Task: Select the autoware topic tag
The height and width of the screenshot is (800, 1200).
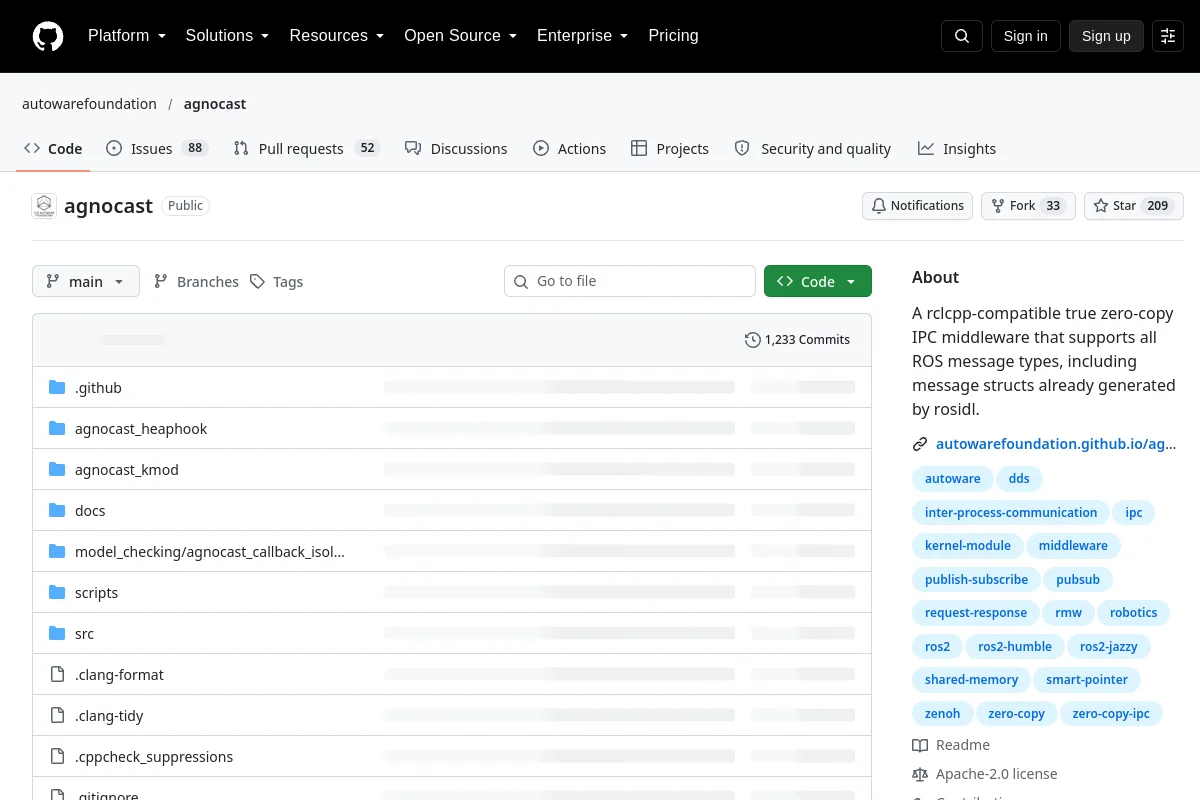Action: tap(952, 479)
